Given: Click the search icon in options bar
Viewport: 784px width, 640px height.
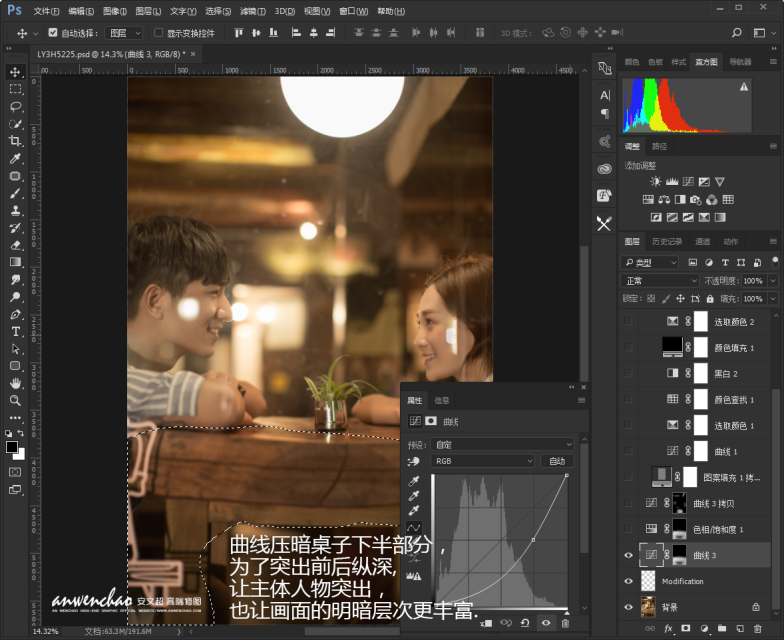Looking at the screenshot, I should [x=736, y=32].
